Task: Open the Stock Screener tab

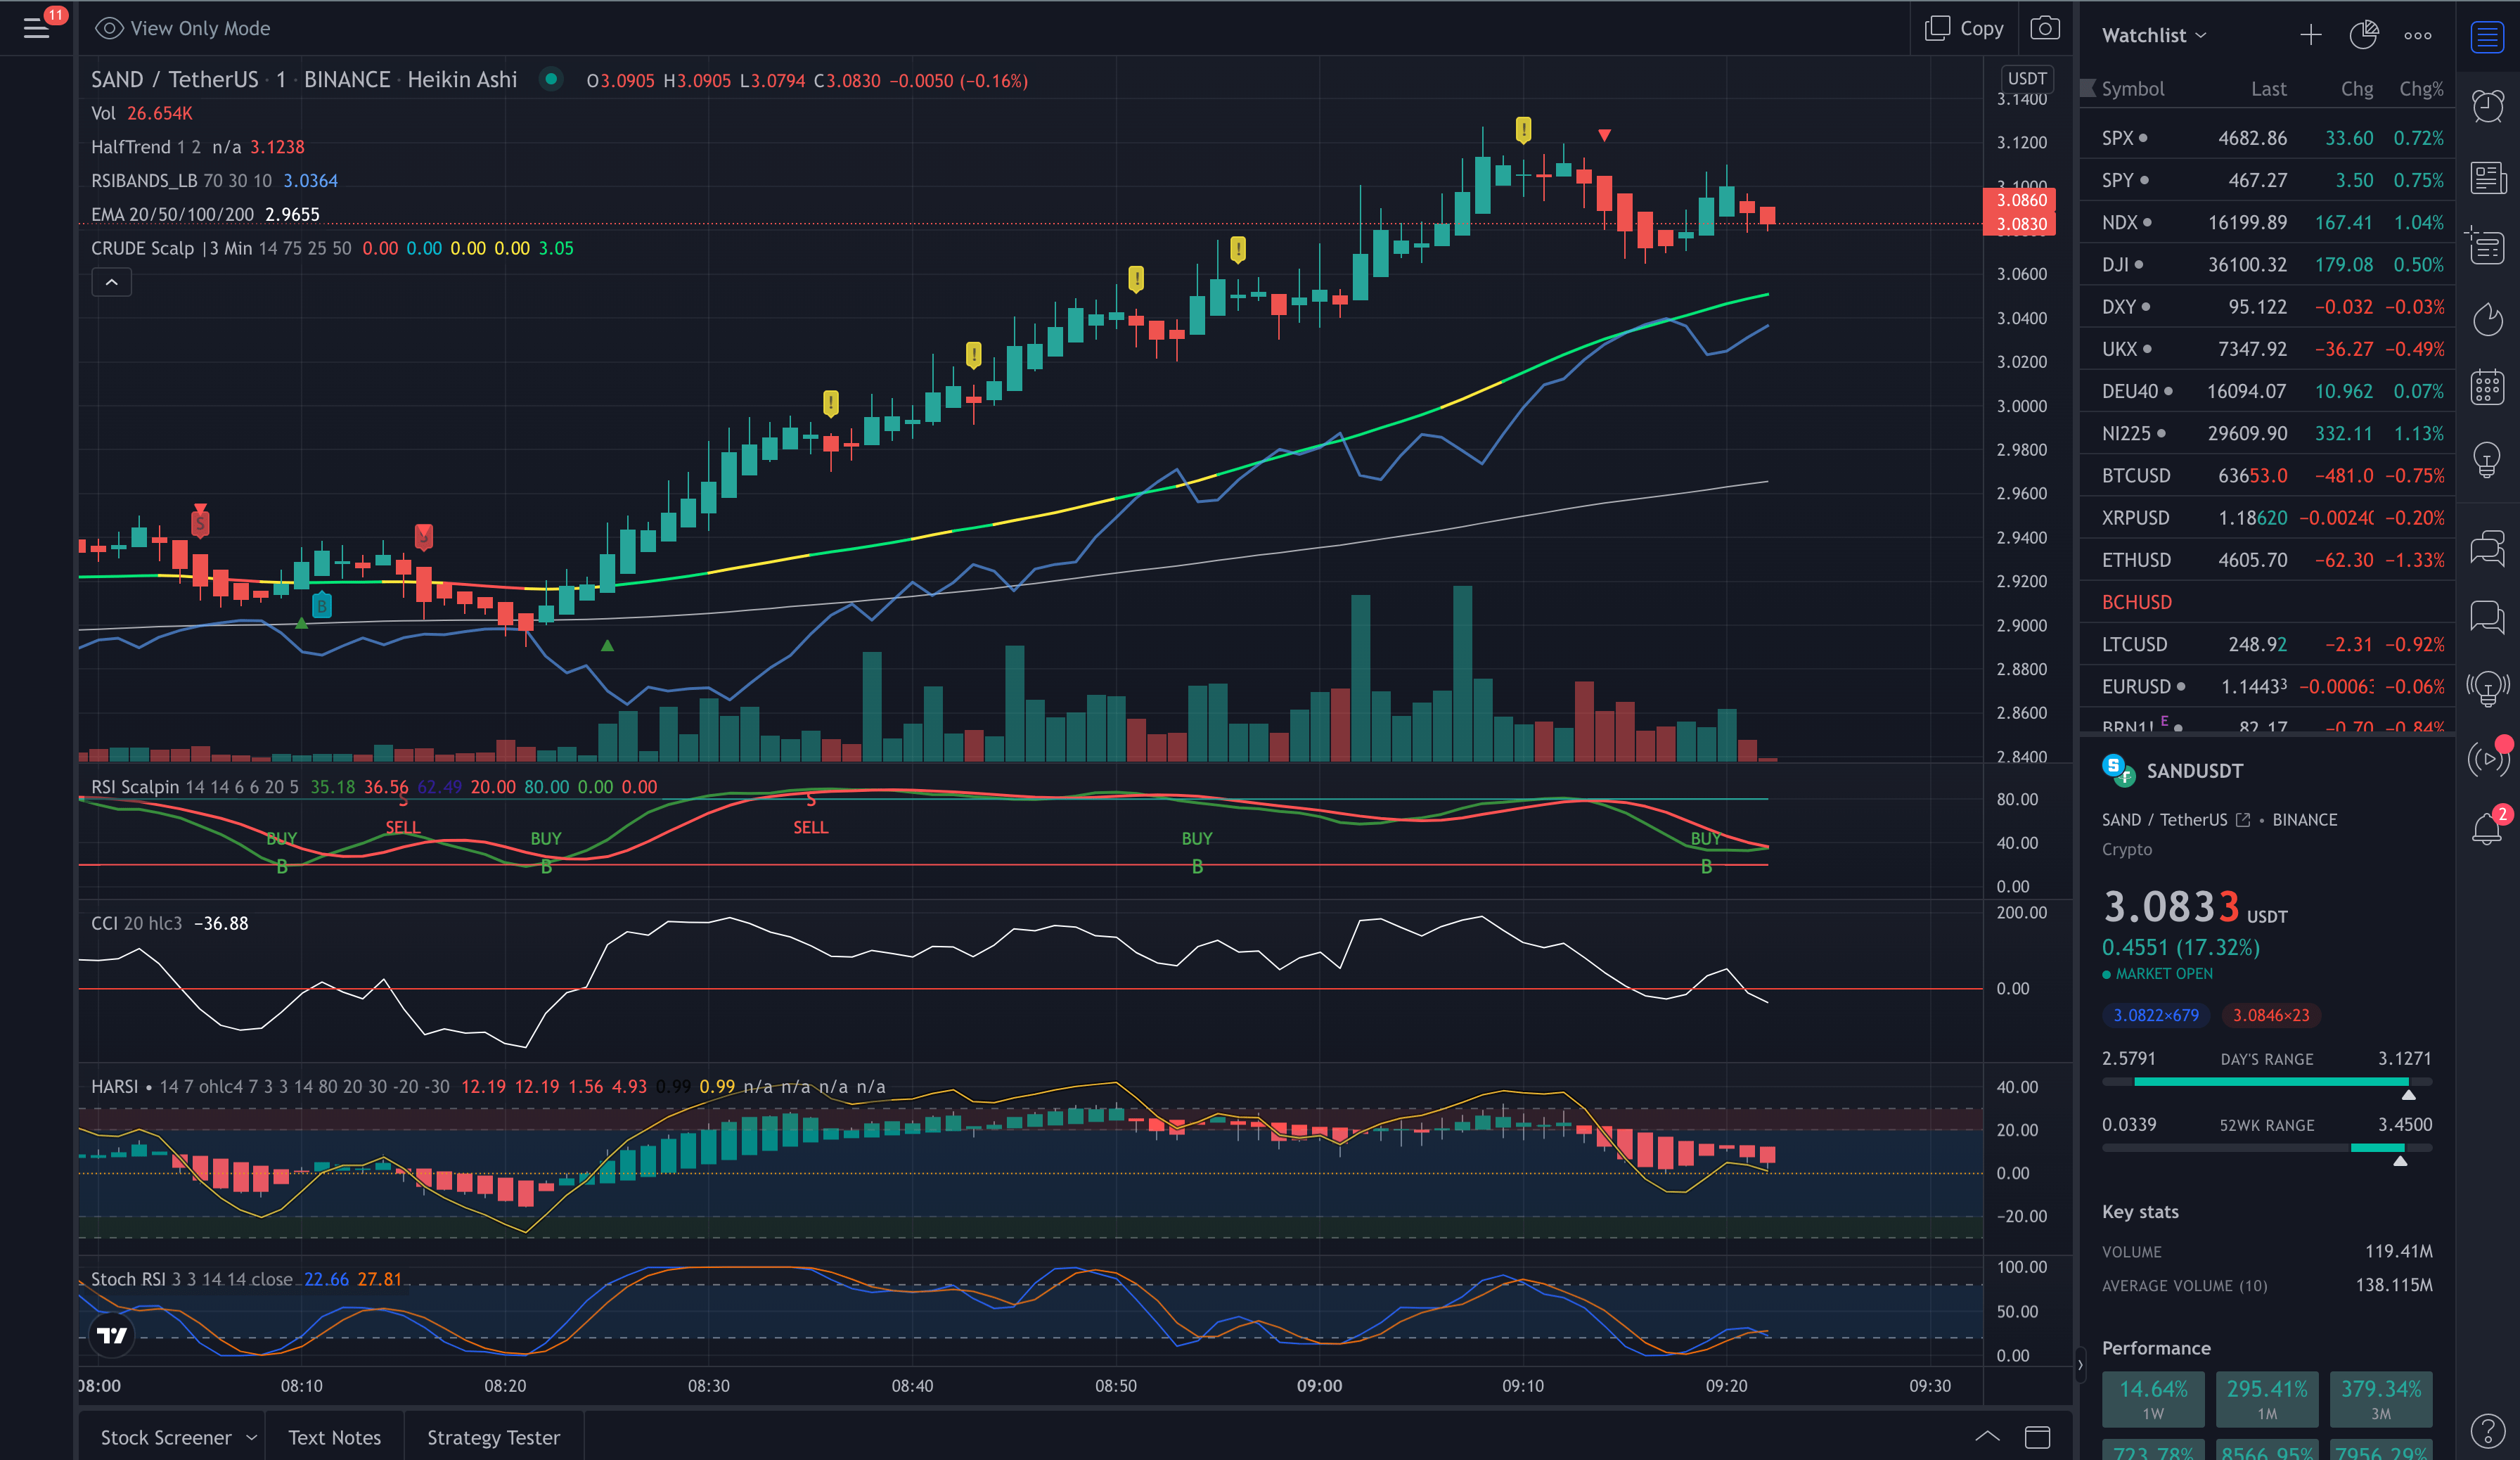Action: (165, 1437)
